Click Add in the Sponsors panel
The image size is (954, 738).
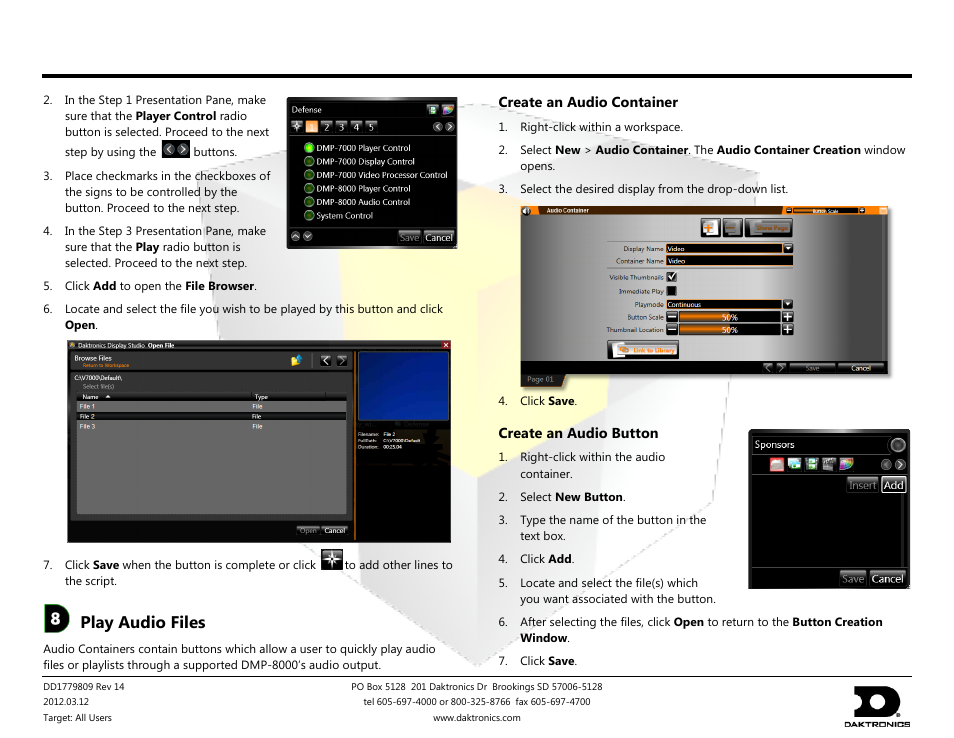(893, 485)
